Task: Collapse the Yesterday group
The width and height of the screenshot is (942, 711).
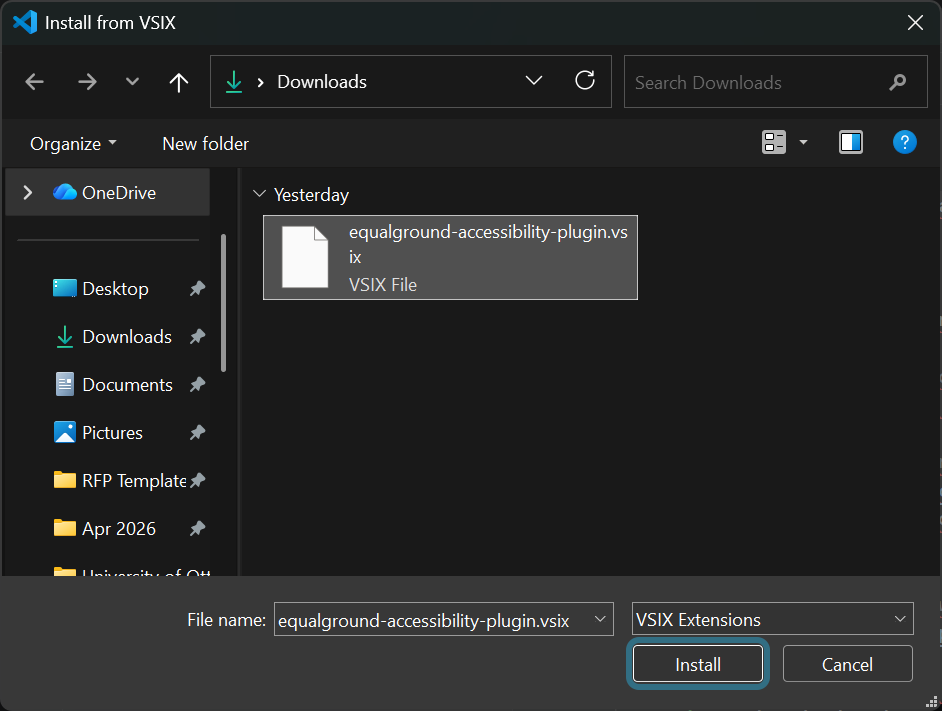Action: 260,194
